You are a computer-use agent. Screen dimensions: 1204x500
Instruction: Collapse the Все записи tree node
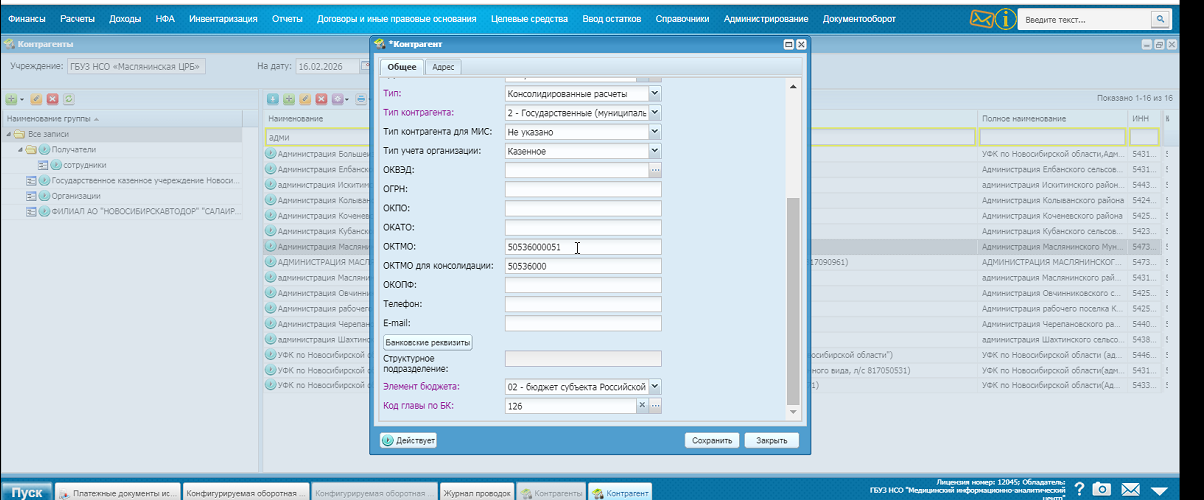click(x=9, y=134)
